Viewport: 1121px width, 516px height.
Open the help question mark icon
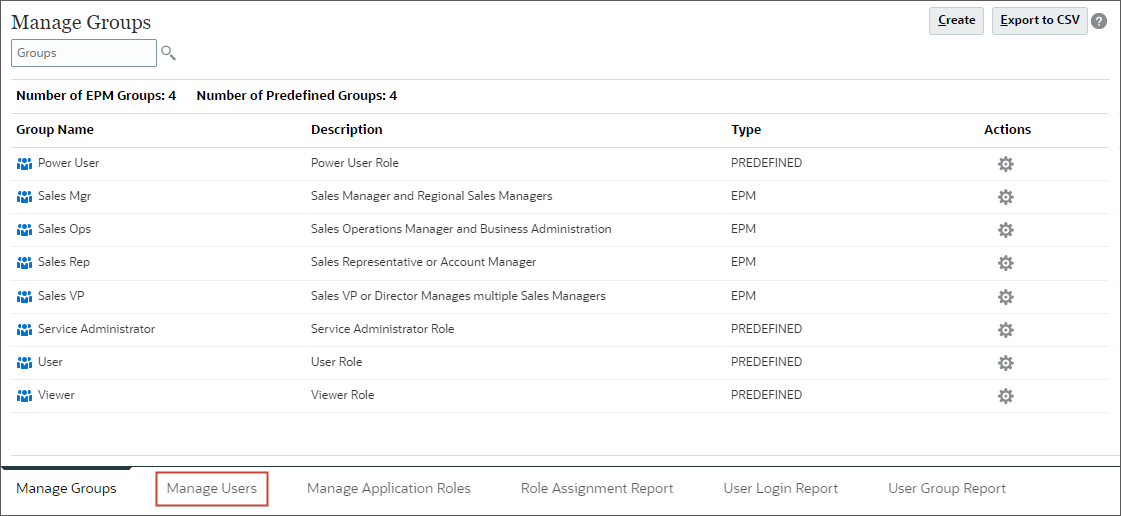click(1100, 21)
